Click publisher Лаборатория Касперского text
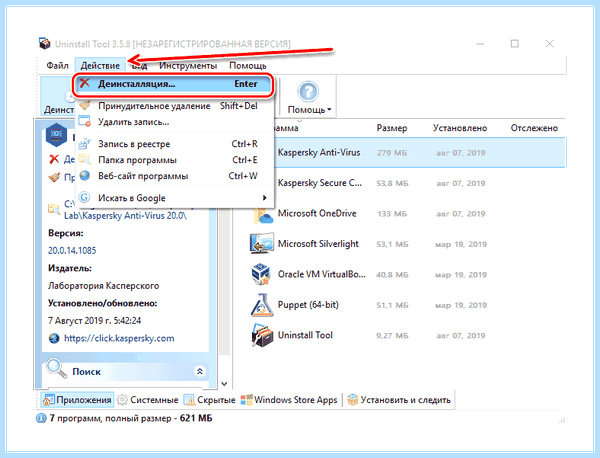Screen dimensions: 600x458 click(x=103, y=286)
